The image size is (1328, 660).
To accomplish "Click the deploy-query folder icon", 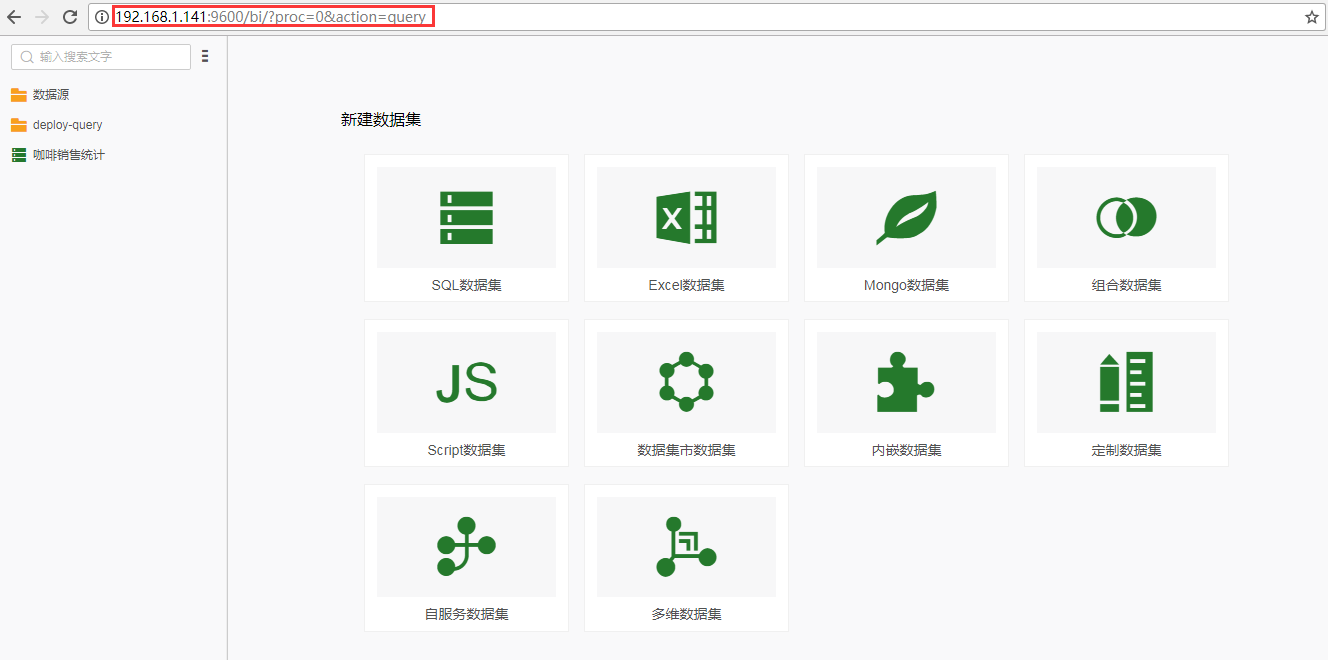I will (19, 125).
